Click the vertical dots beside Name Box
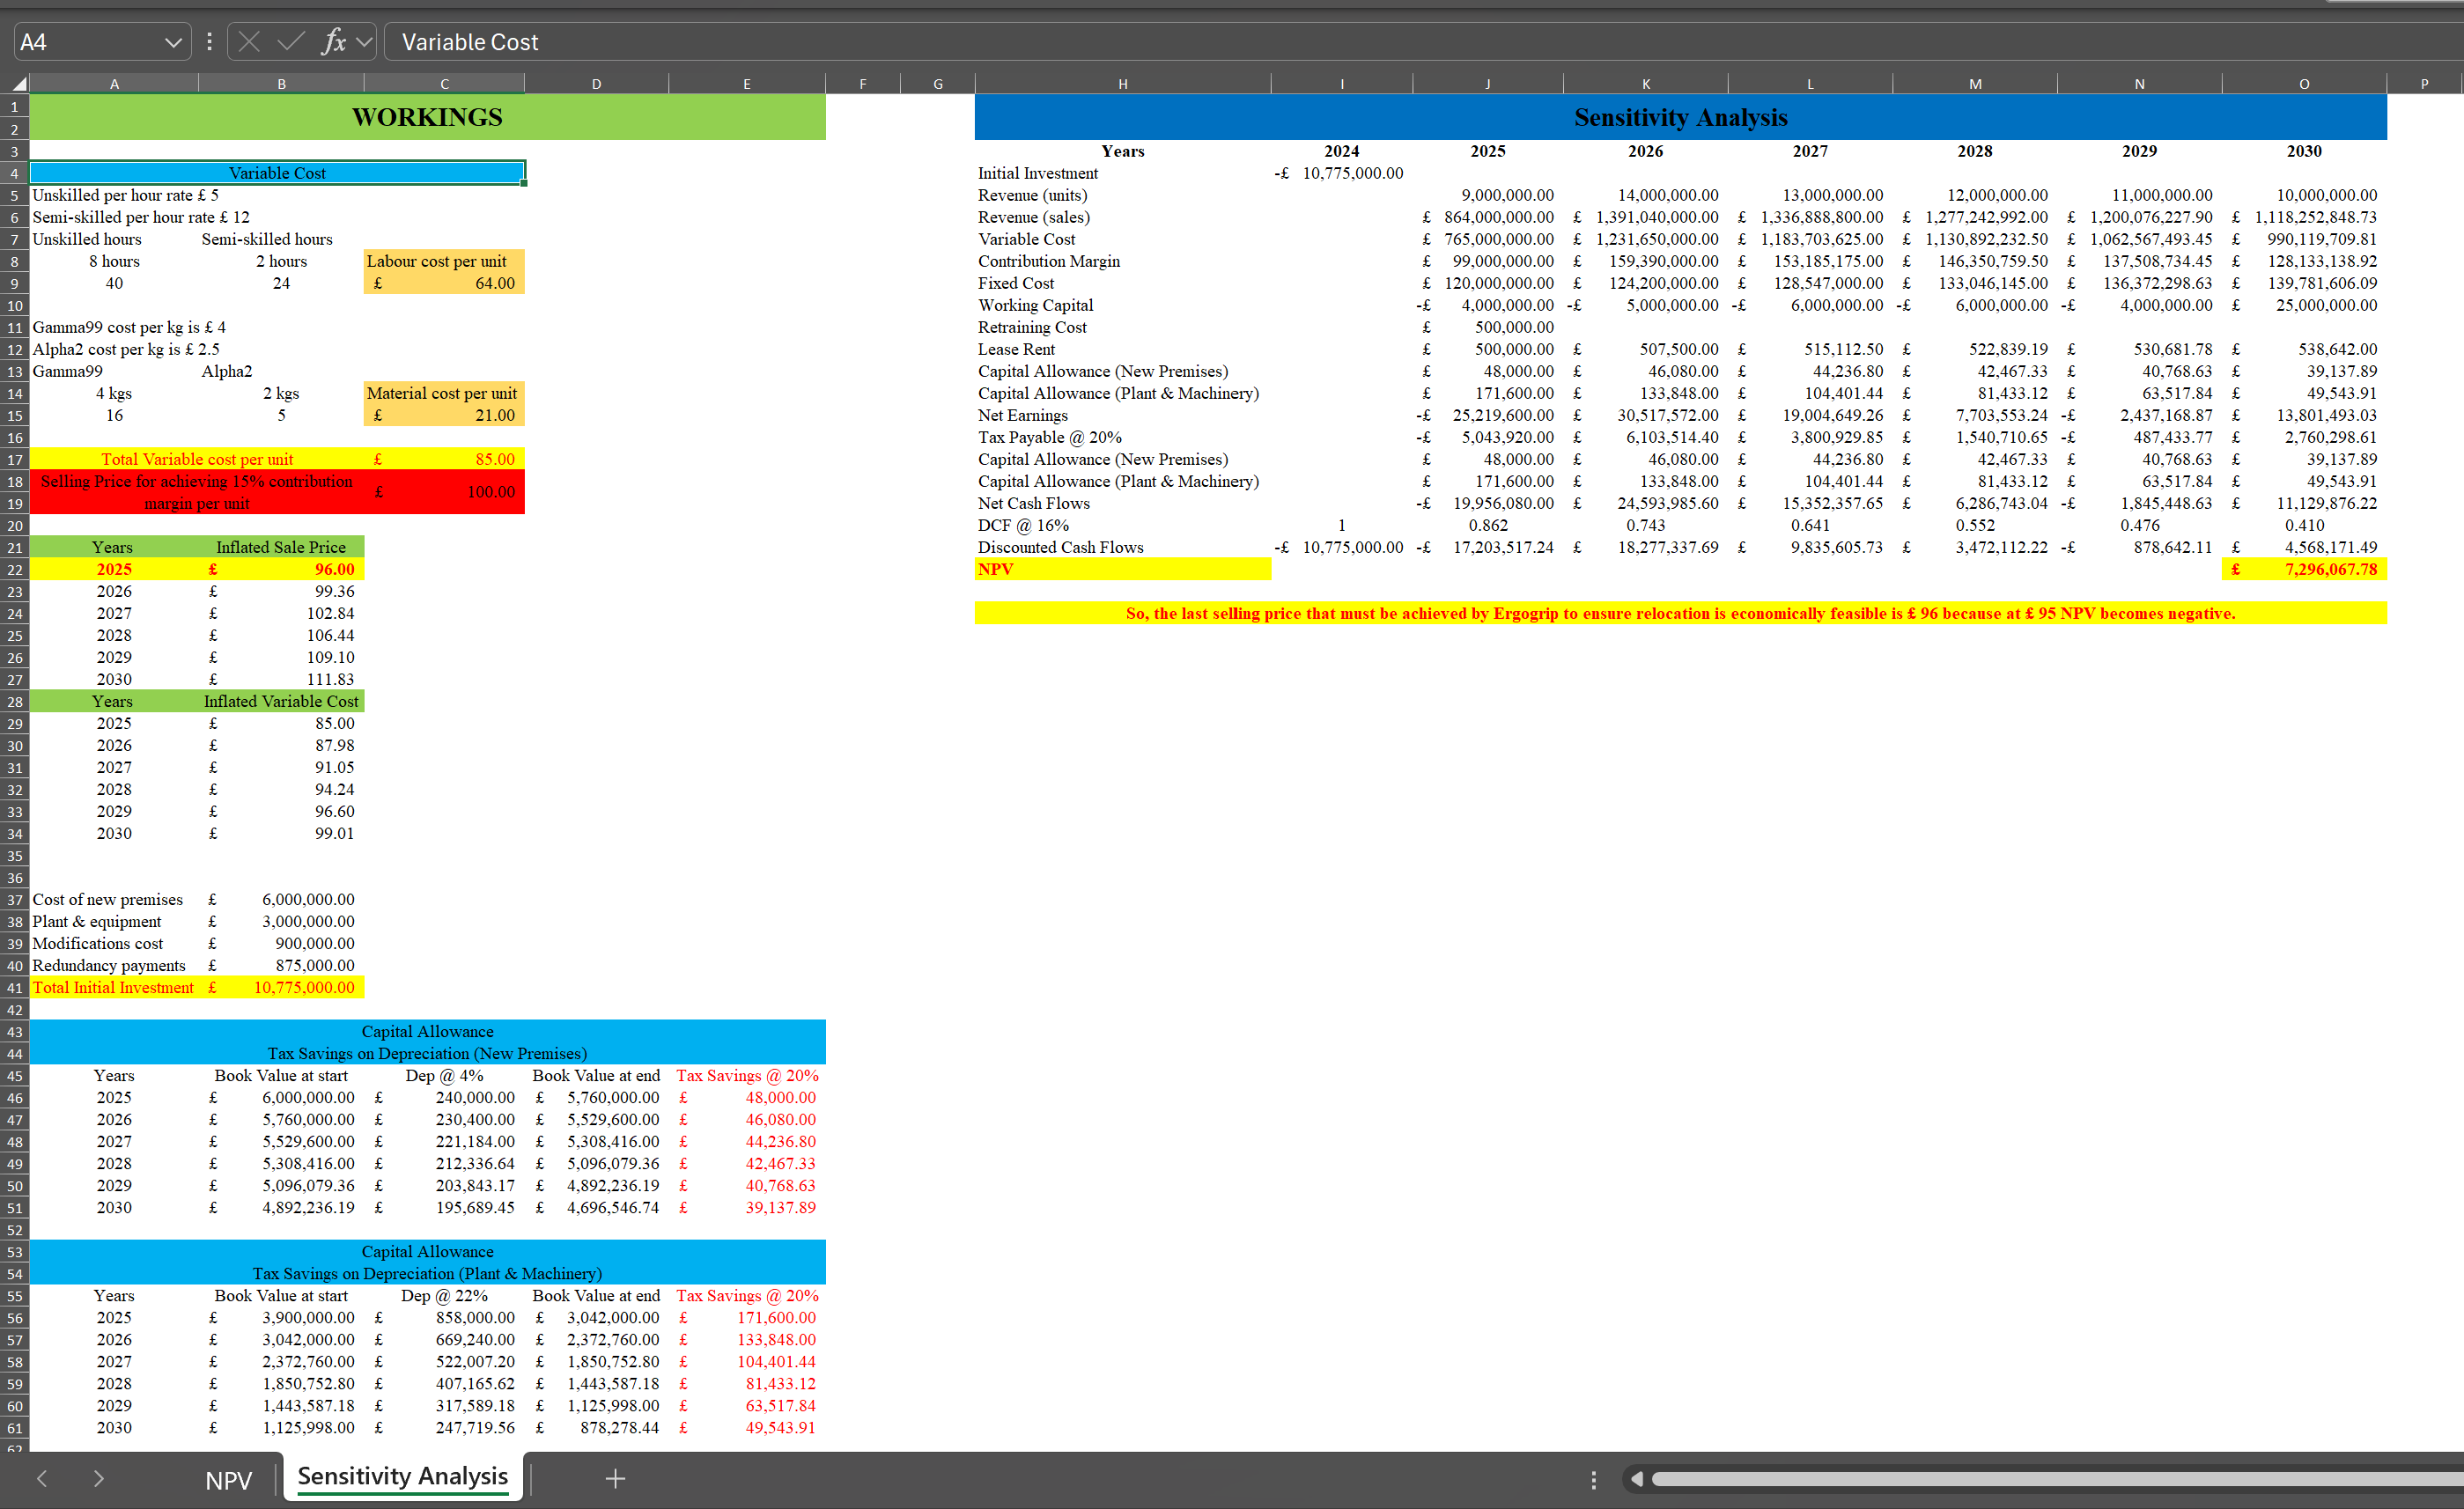This screenshot has width=2464, height=1509. 209,42
